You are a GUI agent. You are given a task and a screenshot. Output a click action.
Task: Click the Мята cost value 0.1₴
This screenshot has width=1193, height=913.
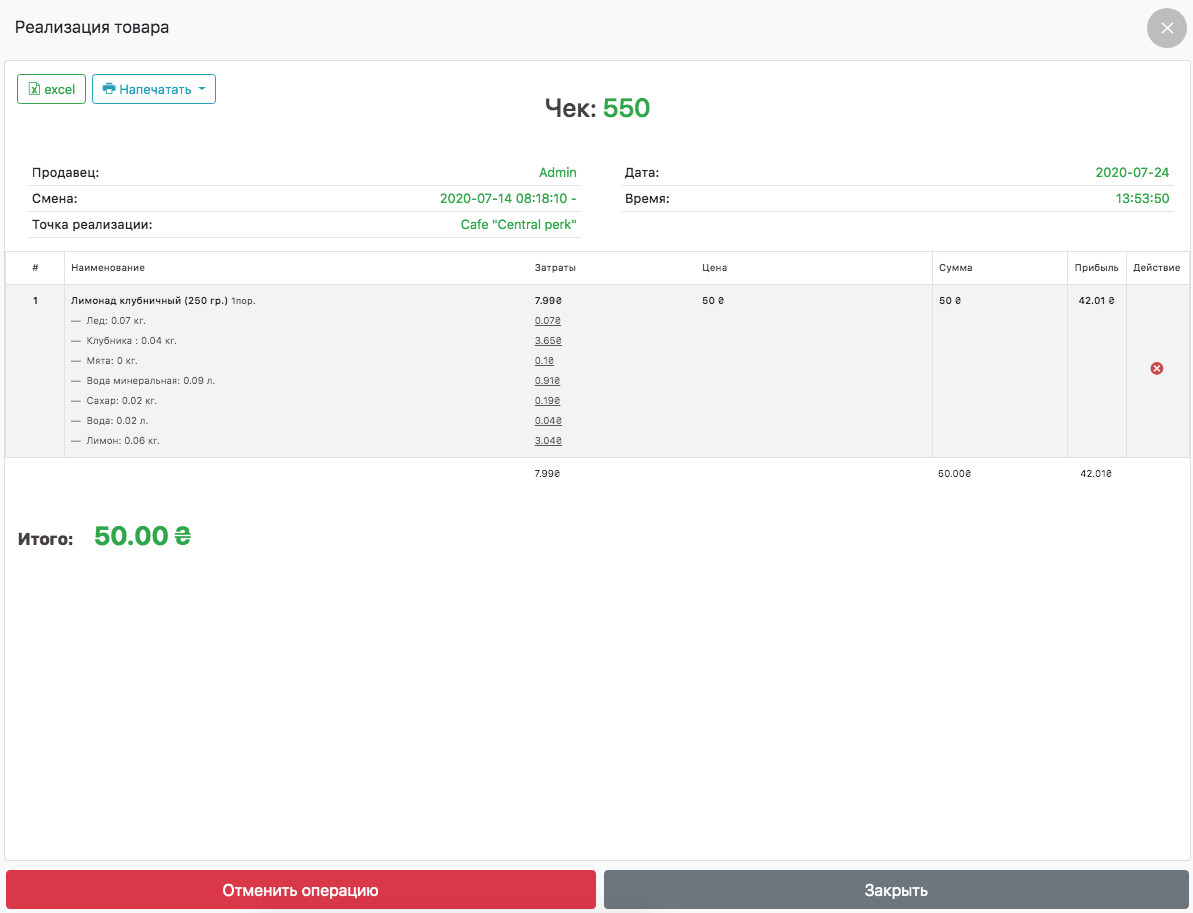click(x=544, y=361)
